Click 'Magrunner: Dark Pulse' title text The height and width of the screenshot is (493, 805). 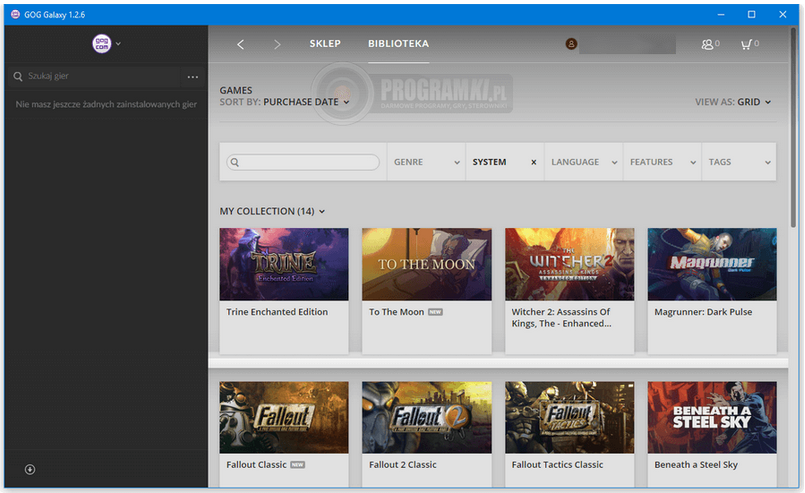coord(703,312)
